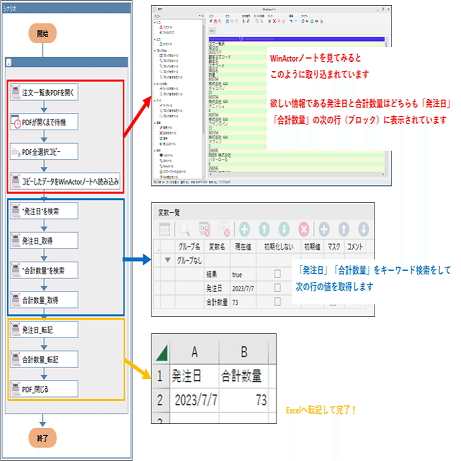Select the blue highlighted header row in WinActorノート
This screenshot has width=461, height=461.
pyautogui.click(x=296, y=39)
